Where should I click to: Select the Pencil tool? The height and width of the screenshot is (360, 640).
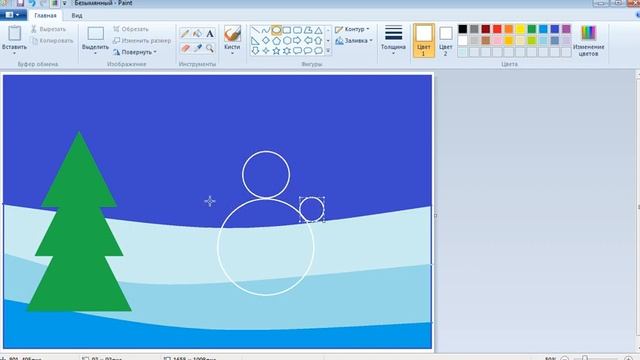point(185,33)
